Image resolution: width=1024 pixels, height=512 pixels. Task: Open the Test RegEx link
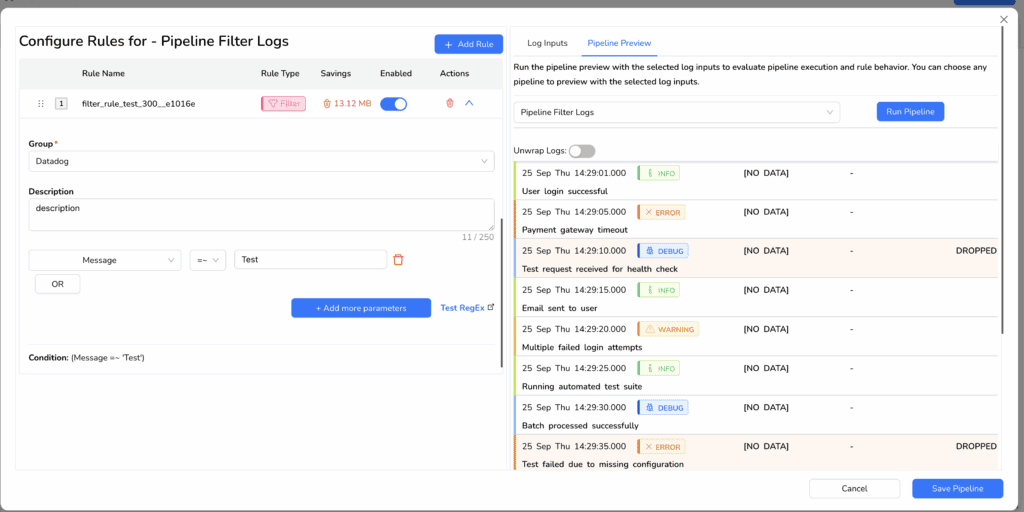[467, 308]
